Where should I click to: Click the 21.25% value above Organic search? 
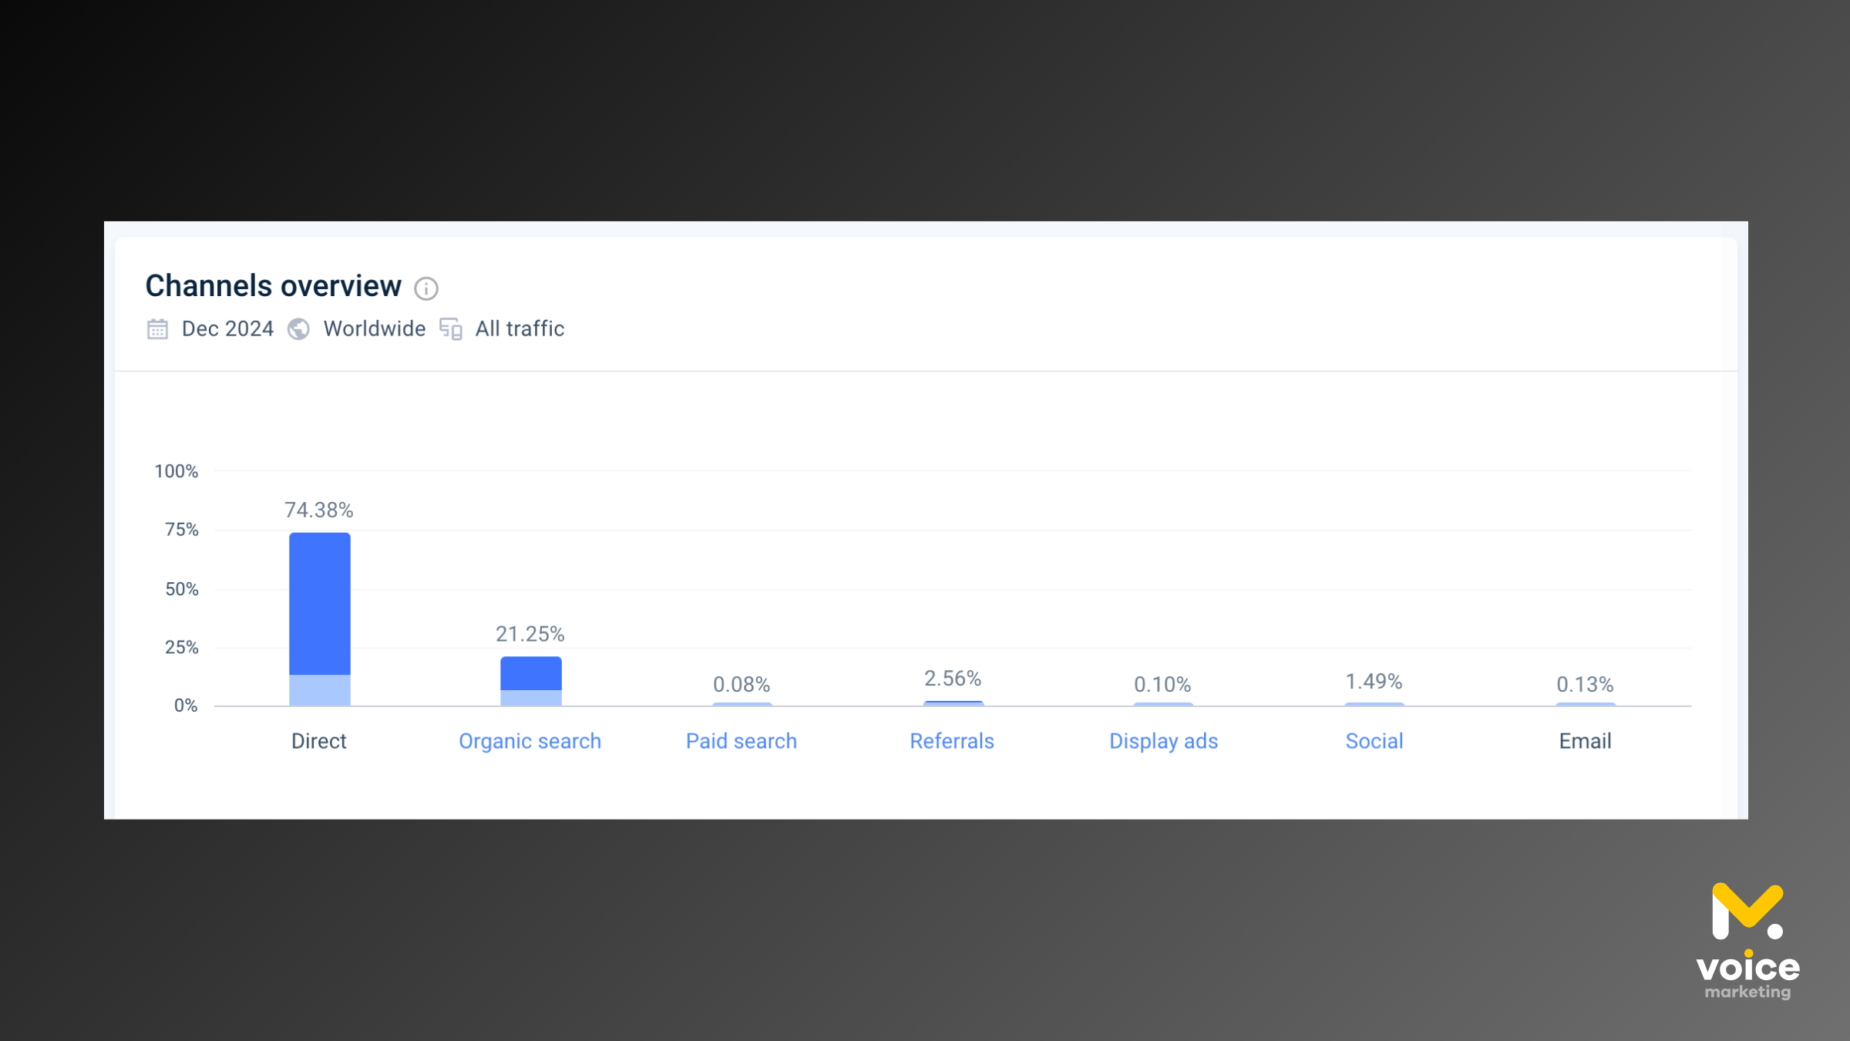pyautogui.click(x=530, y=634)
